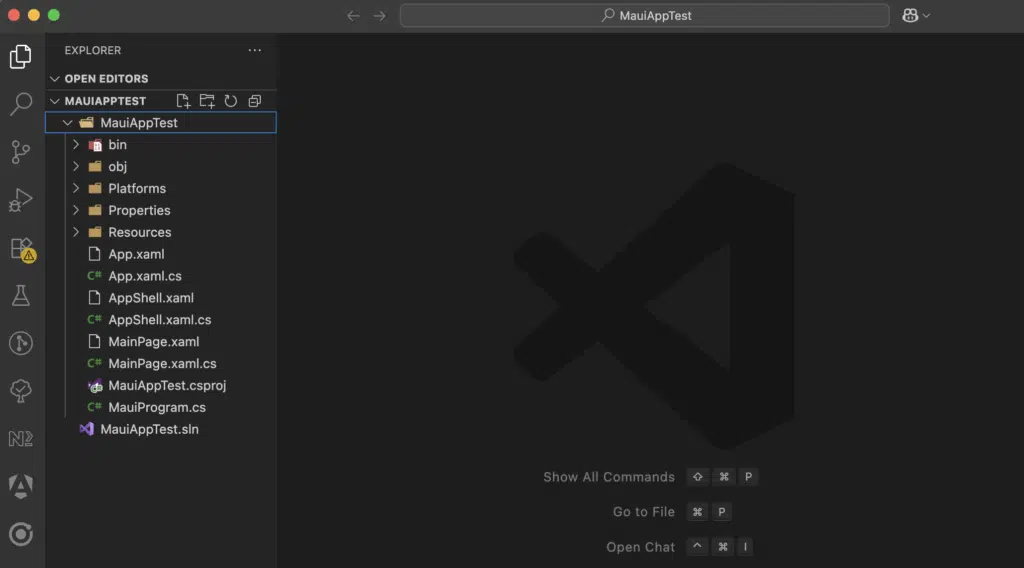Open the Testing flask view
Screen dimensions: 1024x568
[21, 296]
